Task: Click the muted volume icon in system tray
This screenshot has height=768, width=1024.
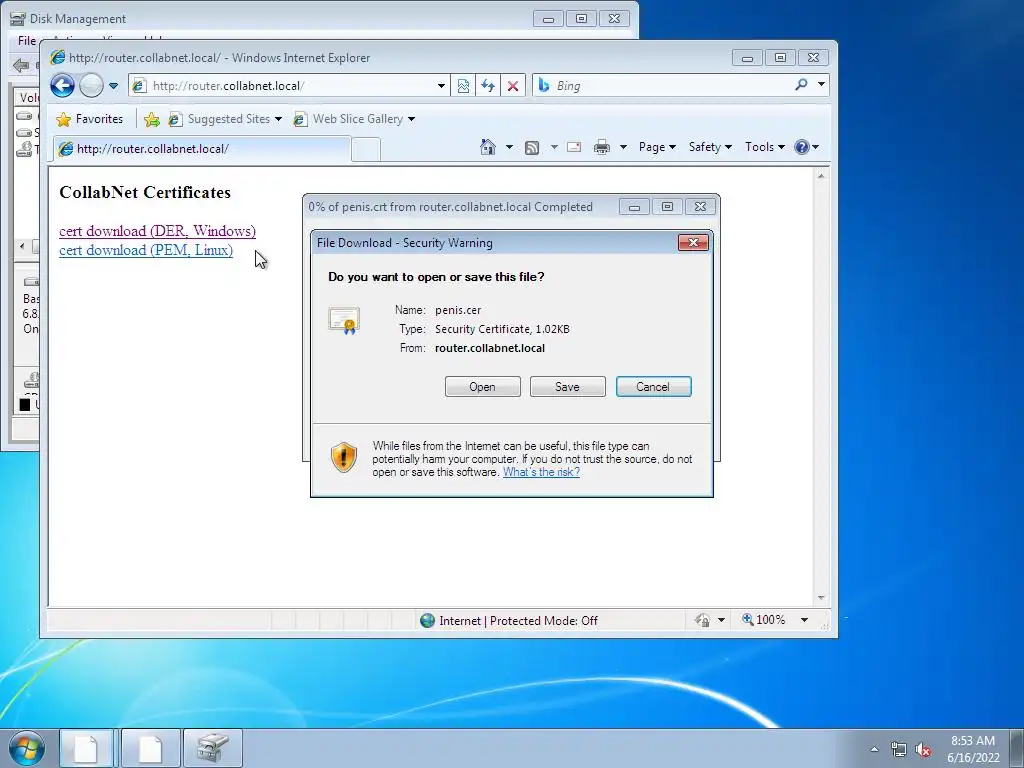Action: point(923,749)
